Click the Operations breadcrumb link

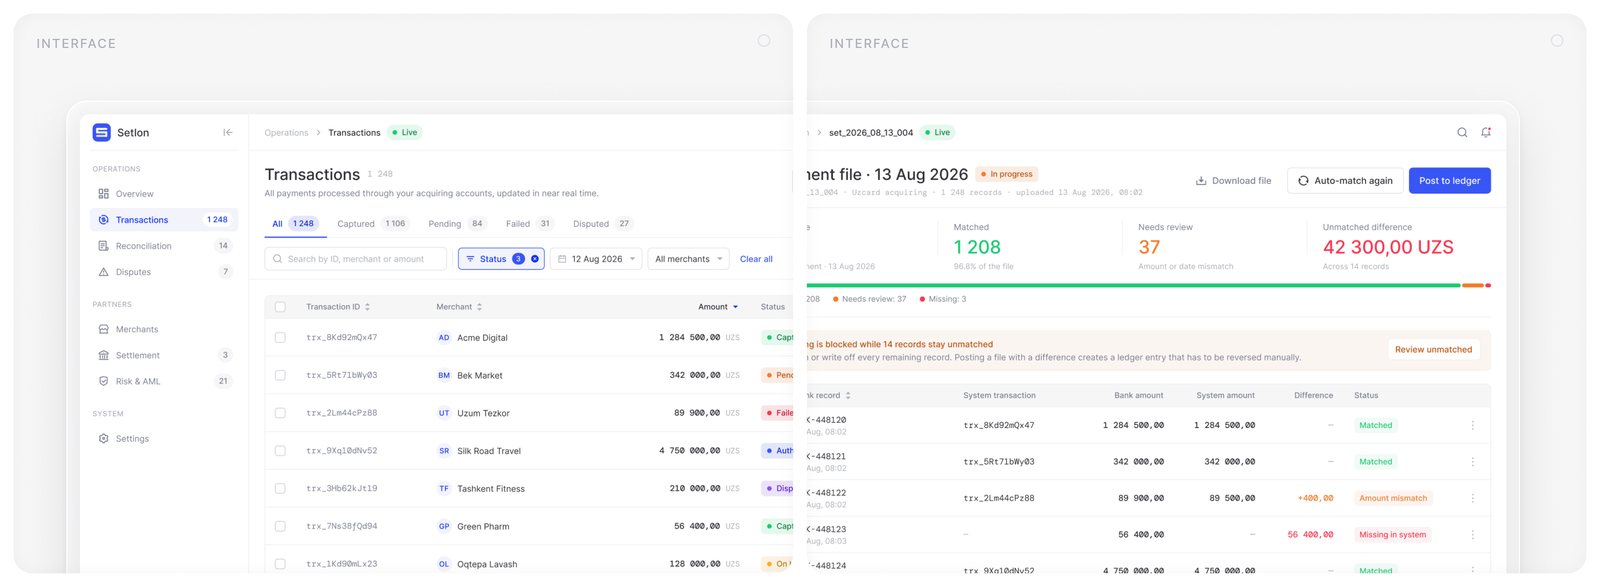pyautogui.click(x=286, y=133)
